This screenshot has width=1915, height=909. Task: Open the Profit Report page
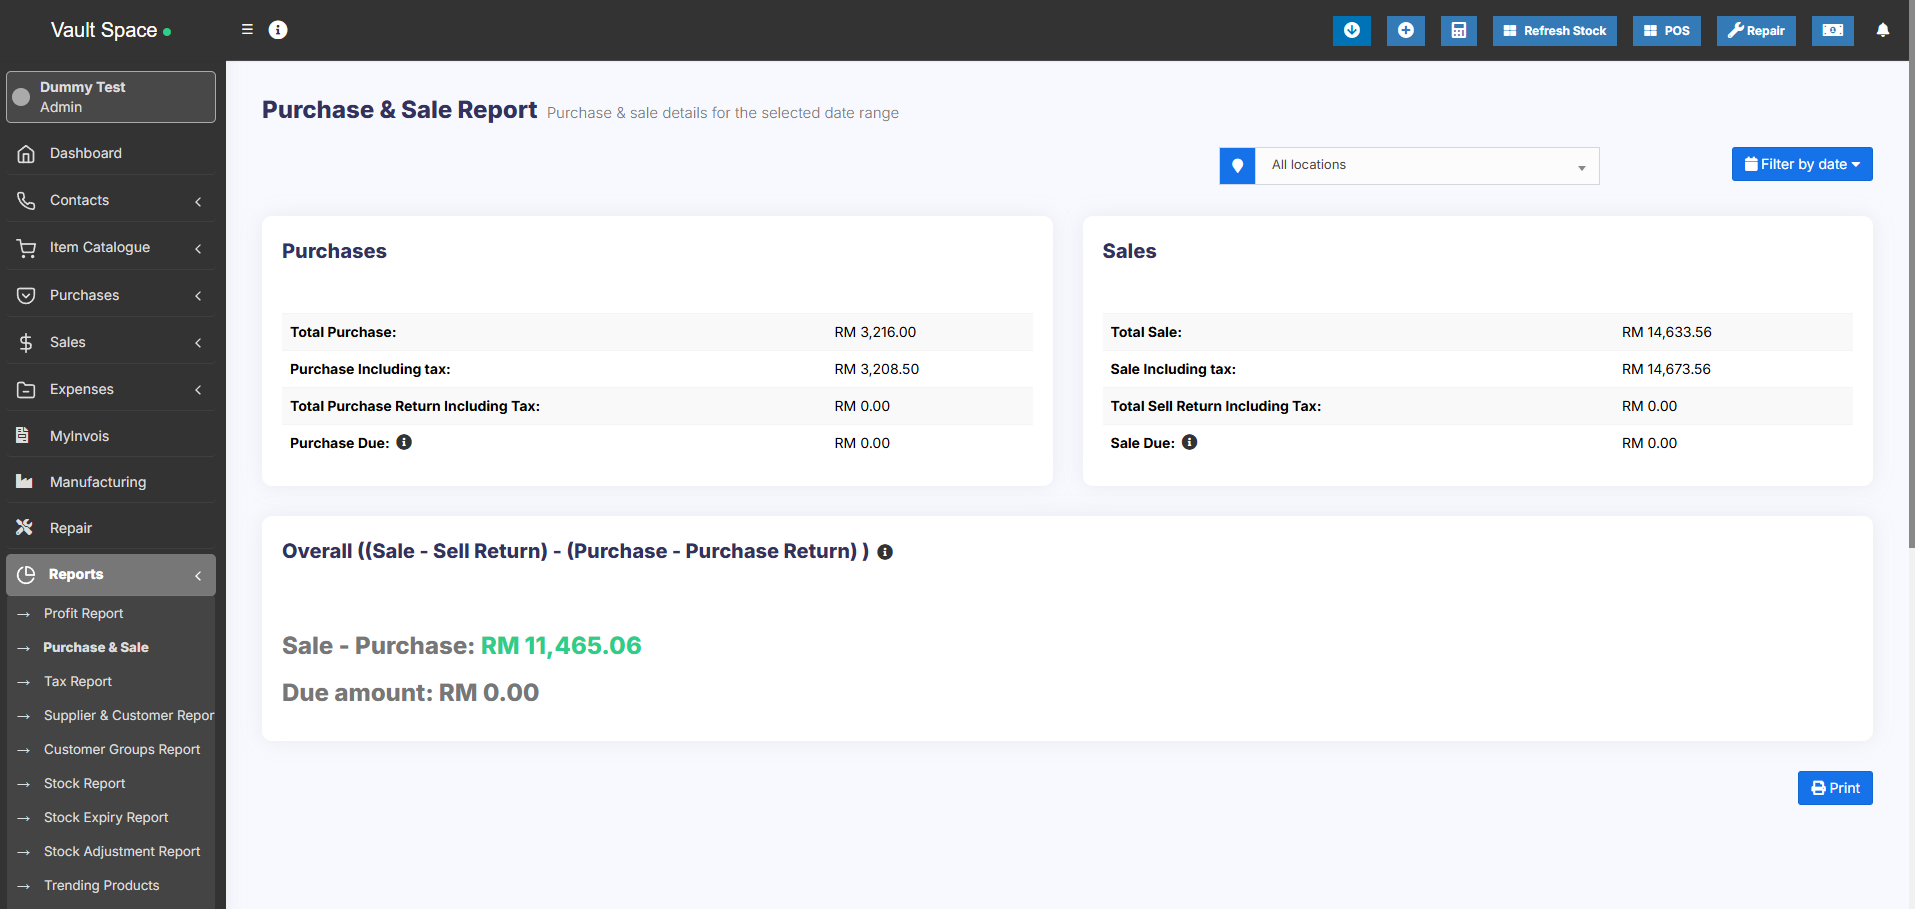84,613
